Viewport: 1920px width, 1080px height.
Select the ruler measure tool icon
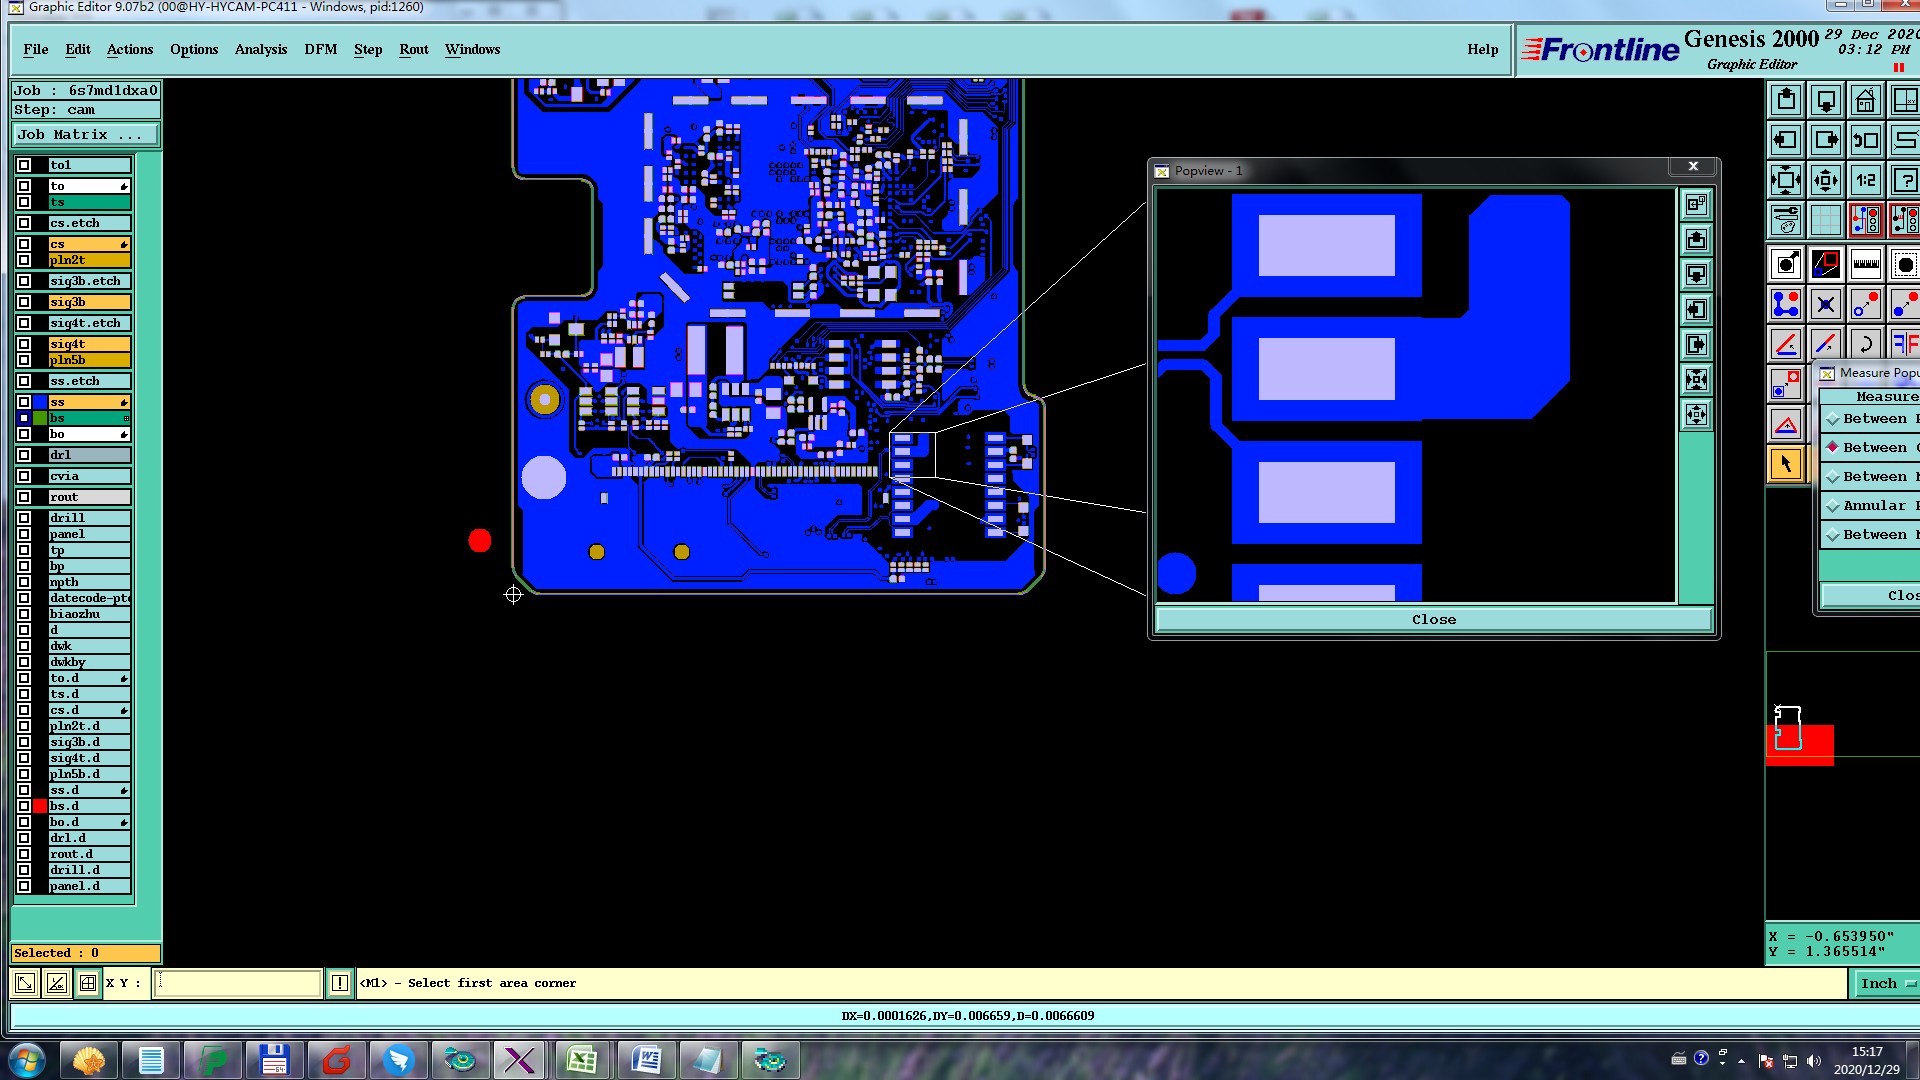click(x=1865, y=264)
